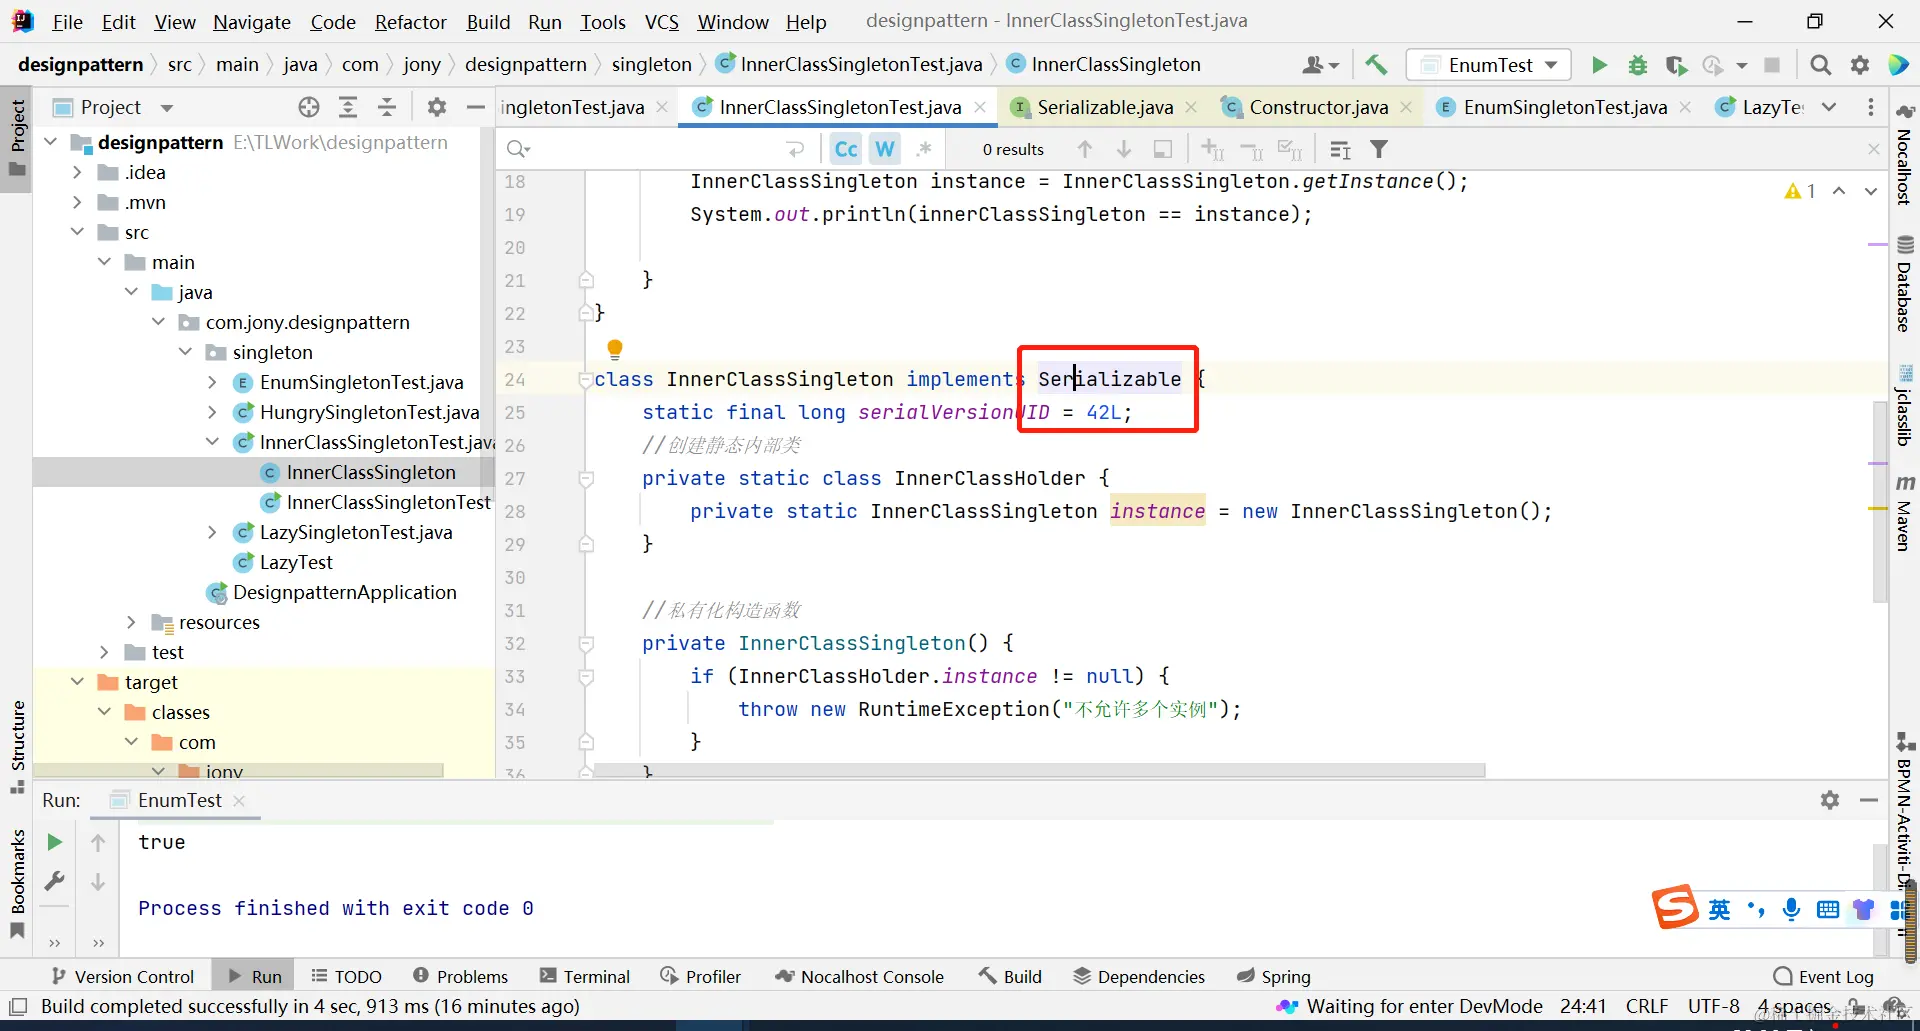Screen dimensions: 1920x1031
Task: Switch to Serializable.java tab
Action: click(x=1104, y=107)
